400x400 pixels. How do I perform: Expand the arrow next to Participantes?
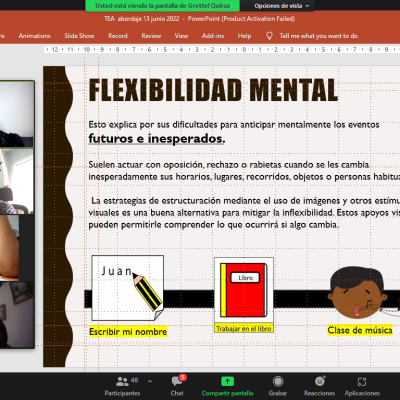point(150,381)
